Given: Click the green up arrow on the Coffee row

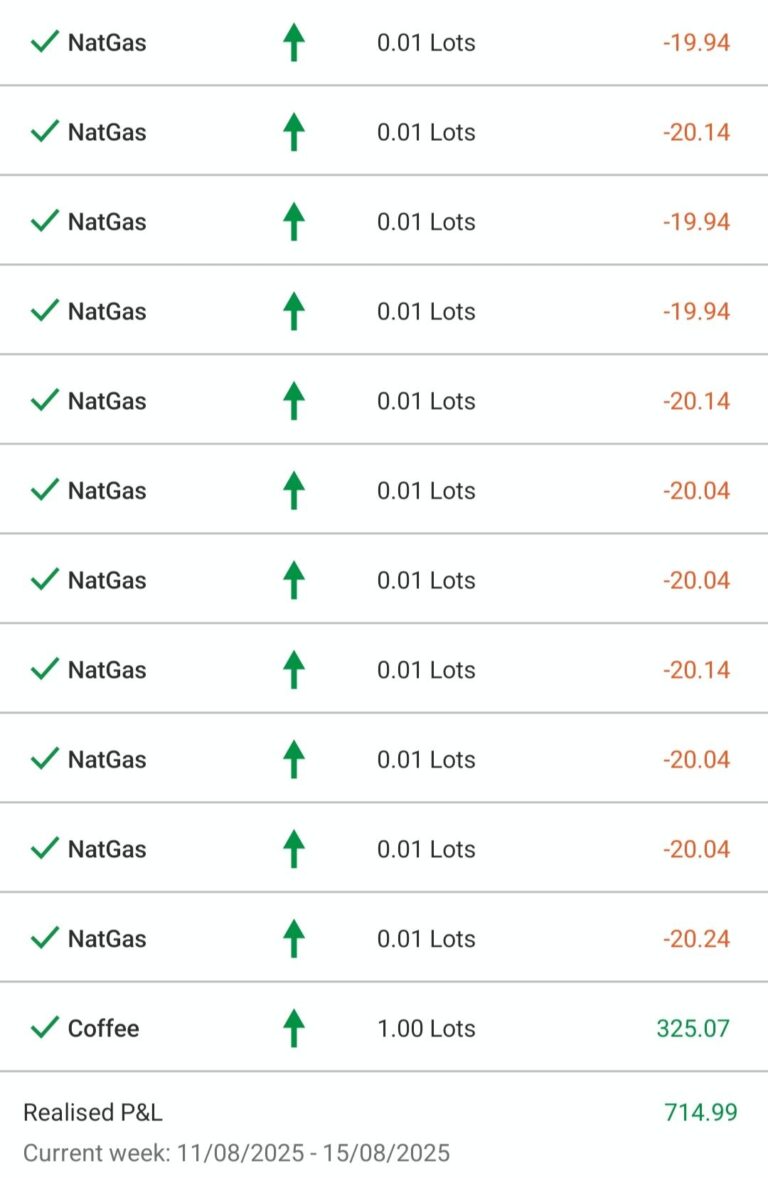Looking at the screenshot, I should click(293, 1028).
